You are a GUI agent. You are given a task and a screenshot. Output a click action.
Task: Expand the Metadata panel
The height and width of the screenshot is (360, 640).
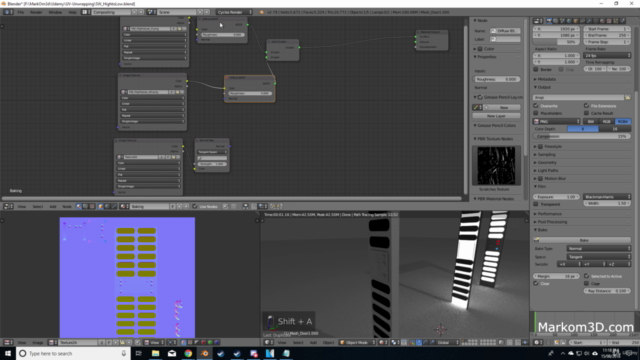pos(546,79)
